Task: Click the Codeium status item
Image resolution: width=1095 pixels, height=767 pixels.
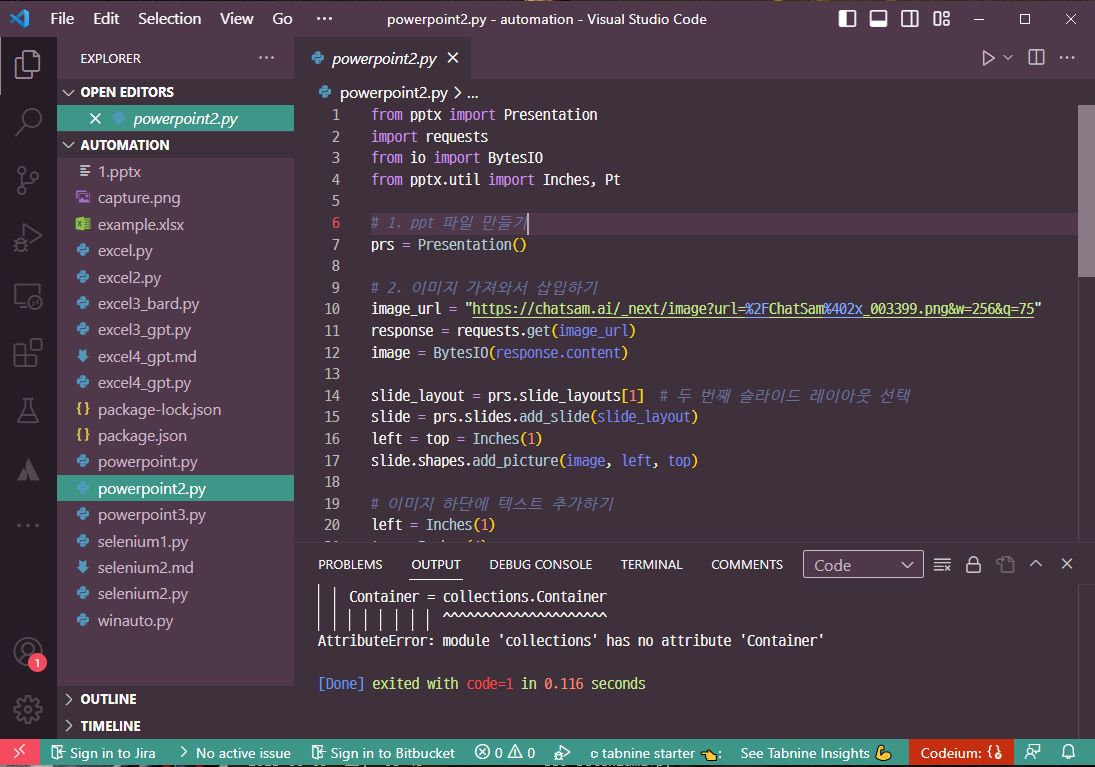Action: (961, 753)
